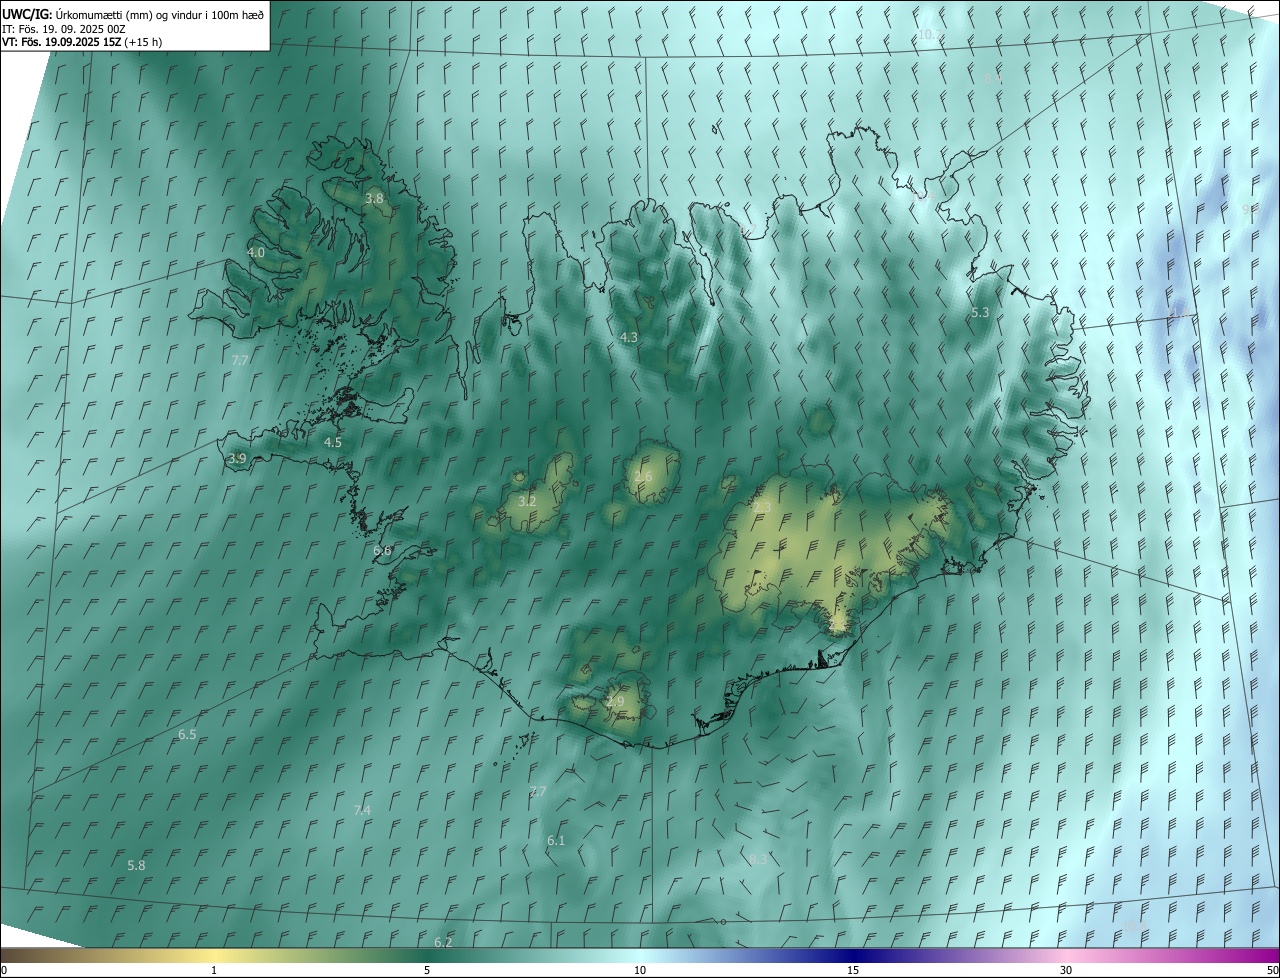Screen dimensions: 1280x978
Task: Click the 4.5 value label on the map
Action: (x=333, y=442)
